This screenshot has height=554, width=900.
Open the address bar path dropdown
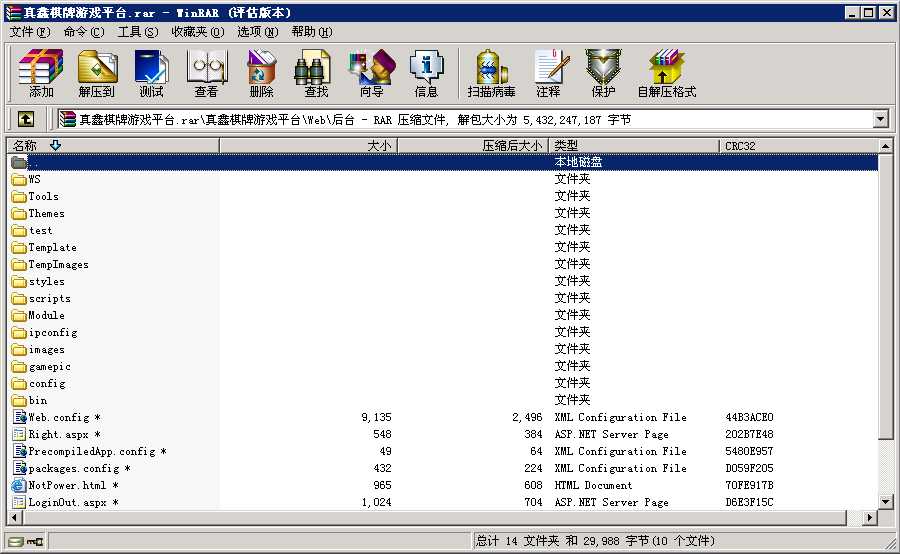pos(881,119)
